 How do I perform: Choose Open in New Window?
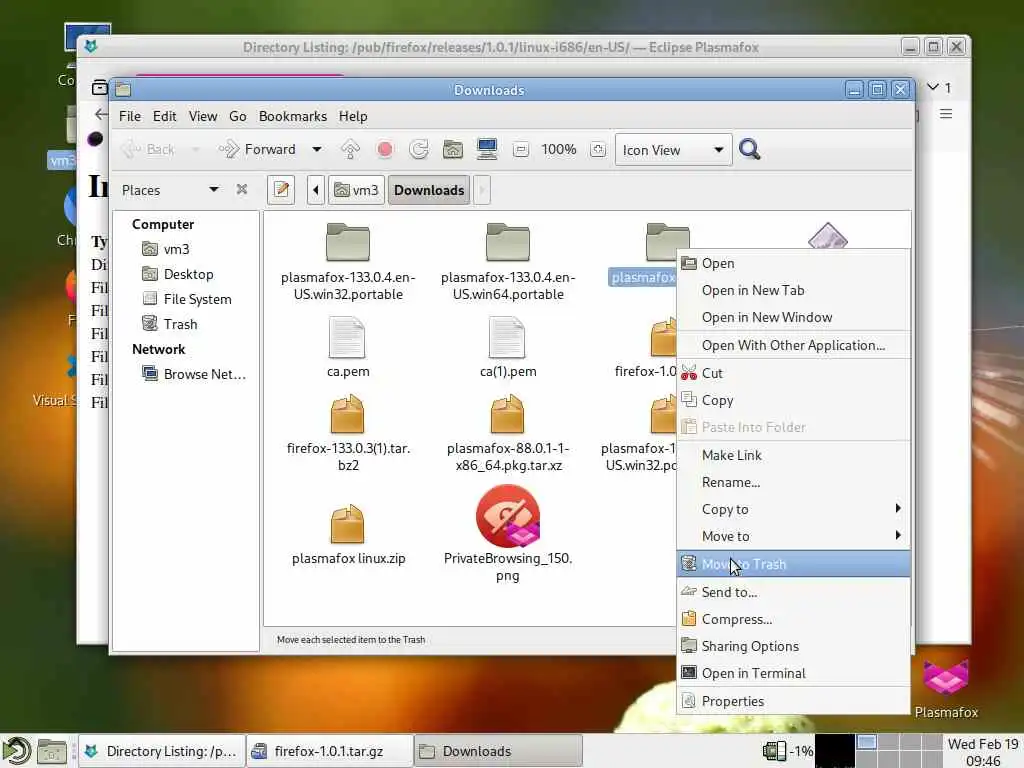point(793,317)
